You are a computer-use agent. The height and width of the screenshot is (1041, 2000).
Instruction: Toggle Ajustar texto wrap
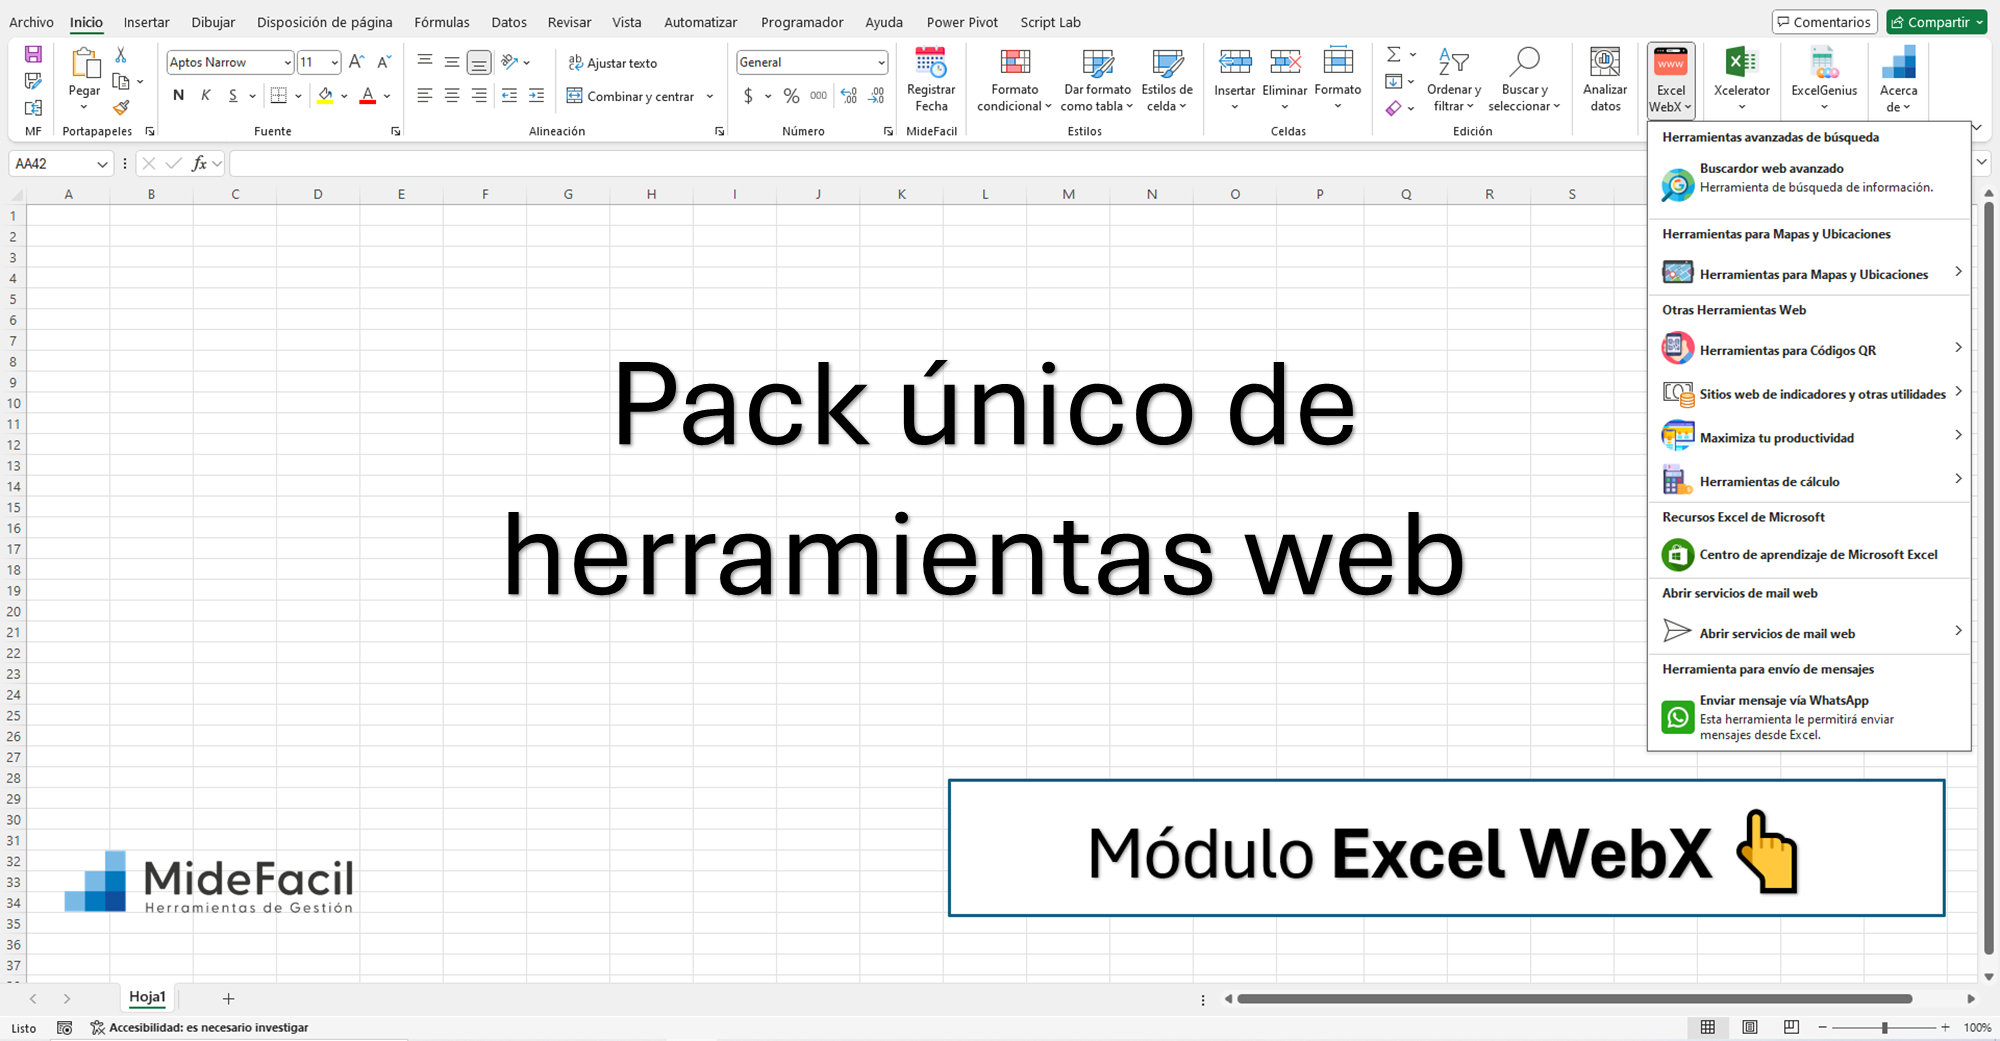[612, 63]
